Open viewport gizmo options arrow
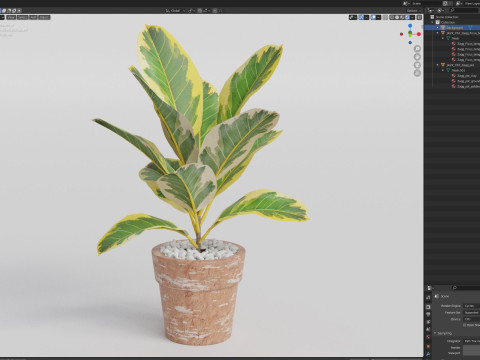Screen dimensions: 480x360 tap(367, 17)
